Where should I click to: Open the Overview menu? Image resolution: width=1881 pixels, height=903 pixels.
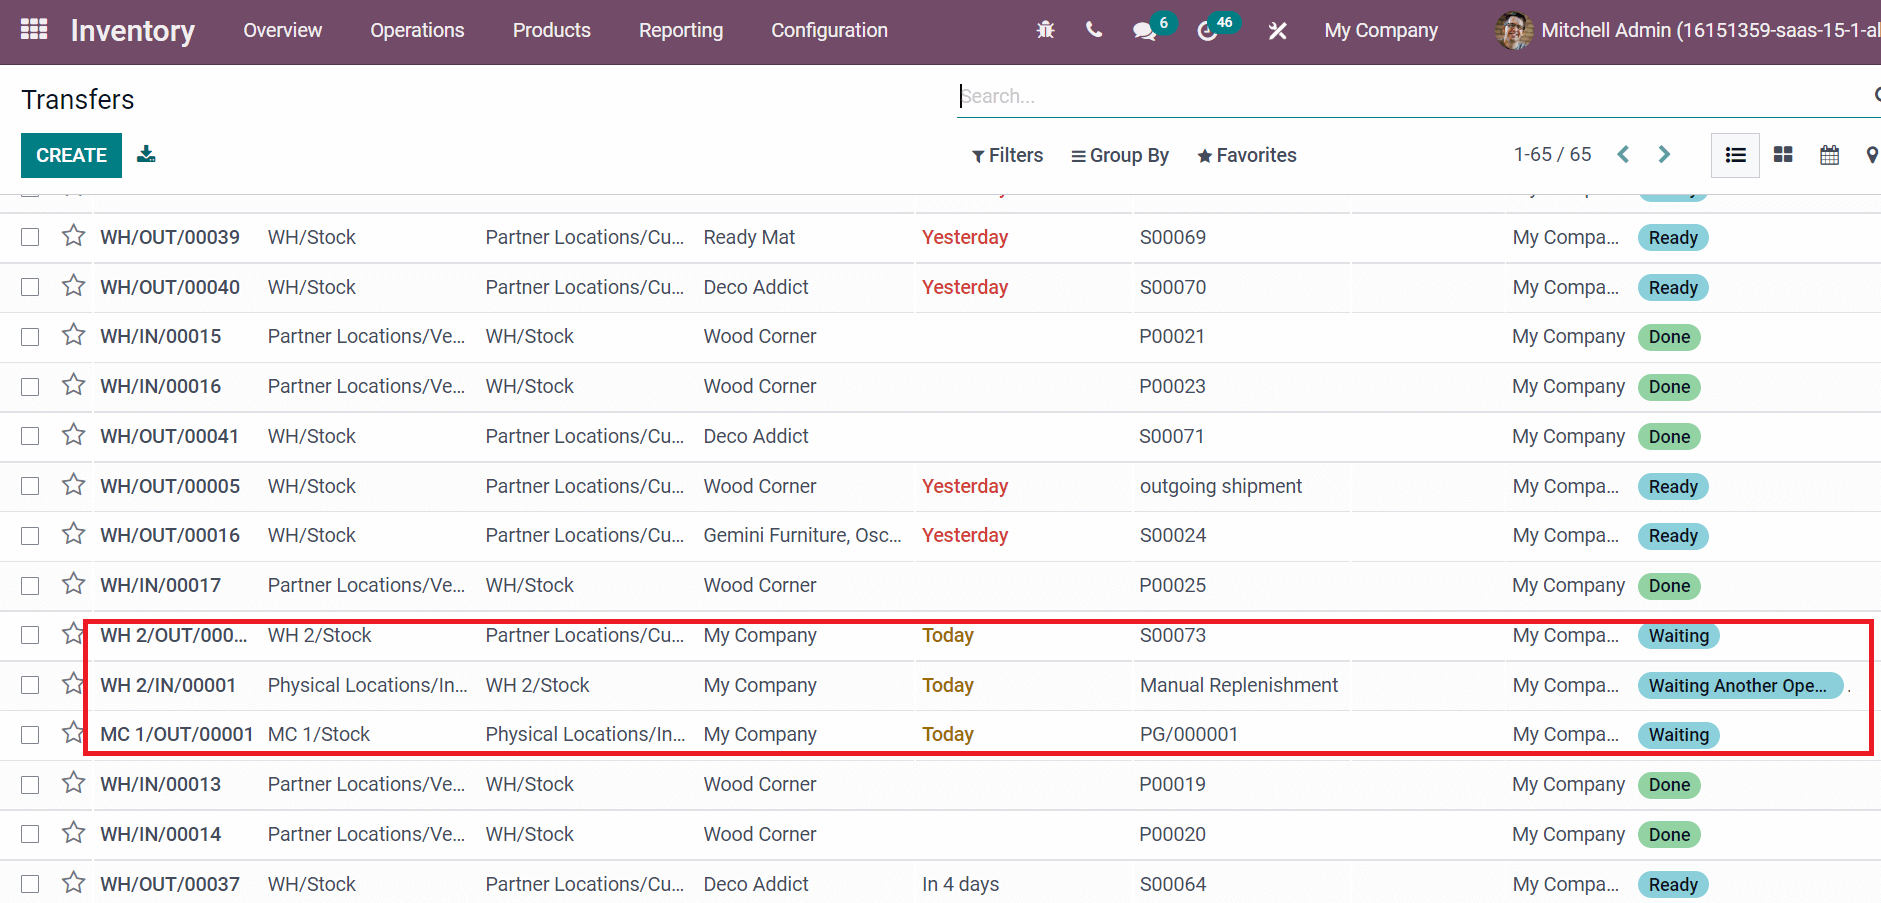click(283, 30)
